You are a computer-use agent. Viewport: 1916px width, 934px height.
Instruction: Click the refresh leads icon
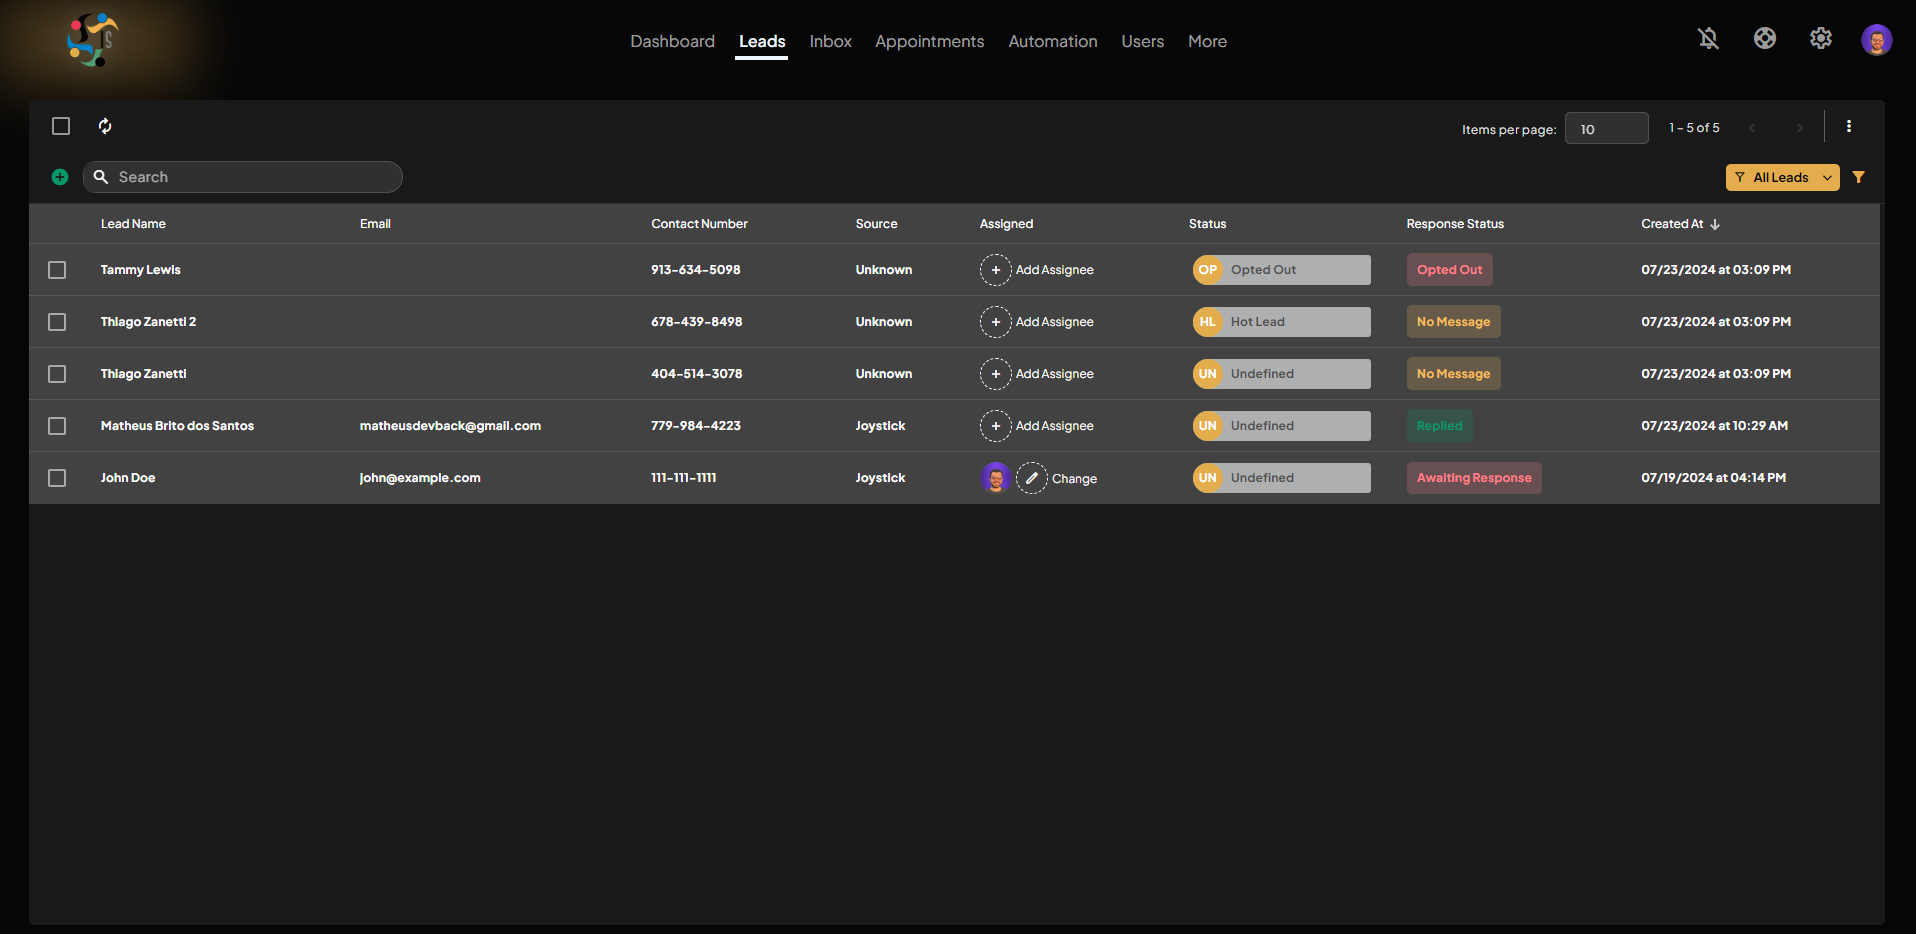pyautogui.click(x=105, y=126)
